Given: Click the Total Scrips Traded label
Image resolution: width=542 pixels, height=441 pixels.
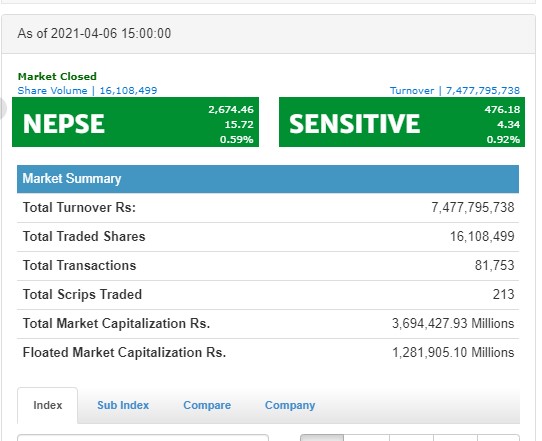Looking at the screenshot, I should (82, 294).
